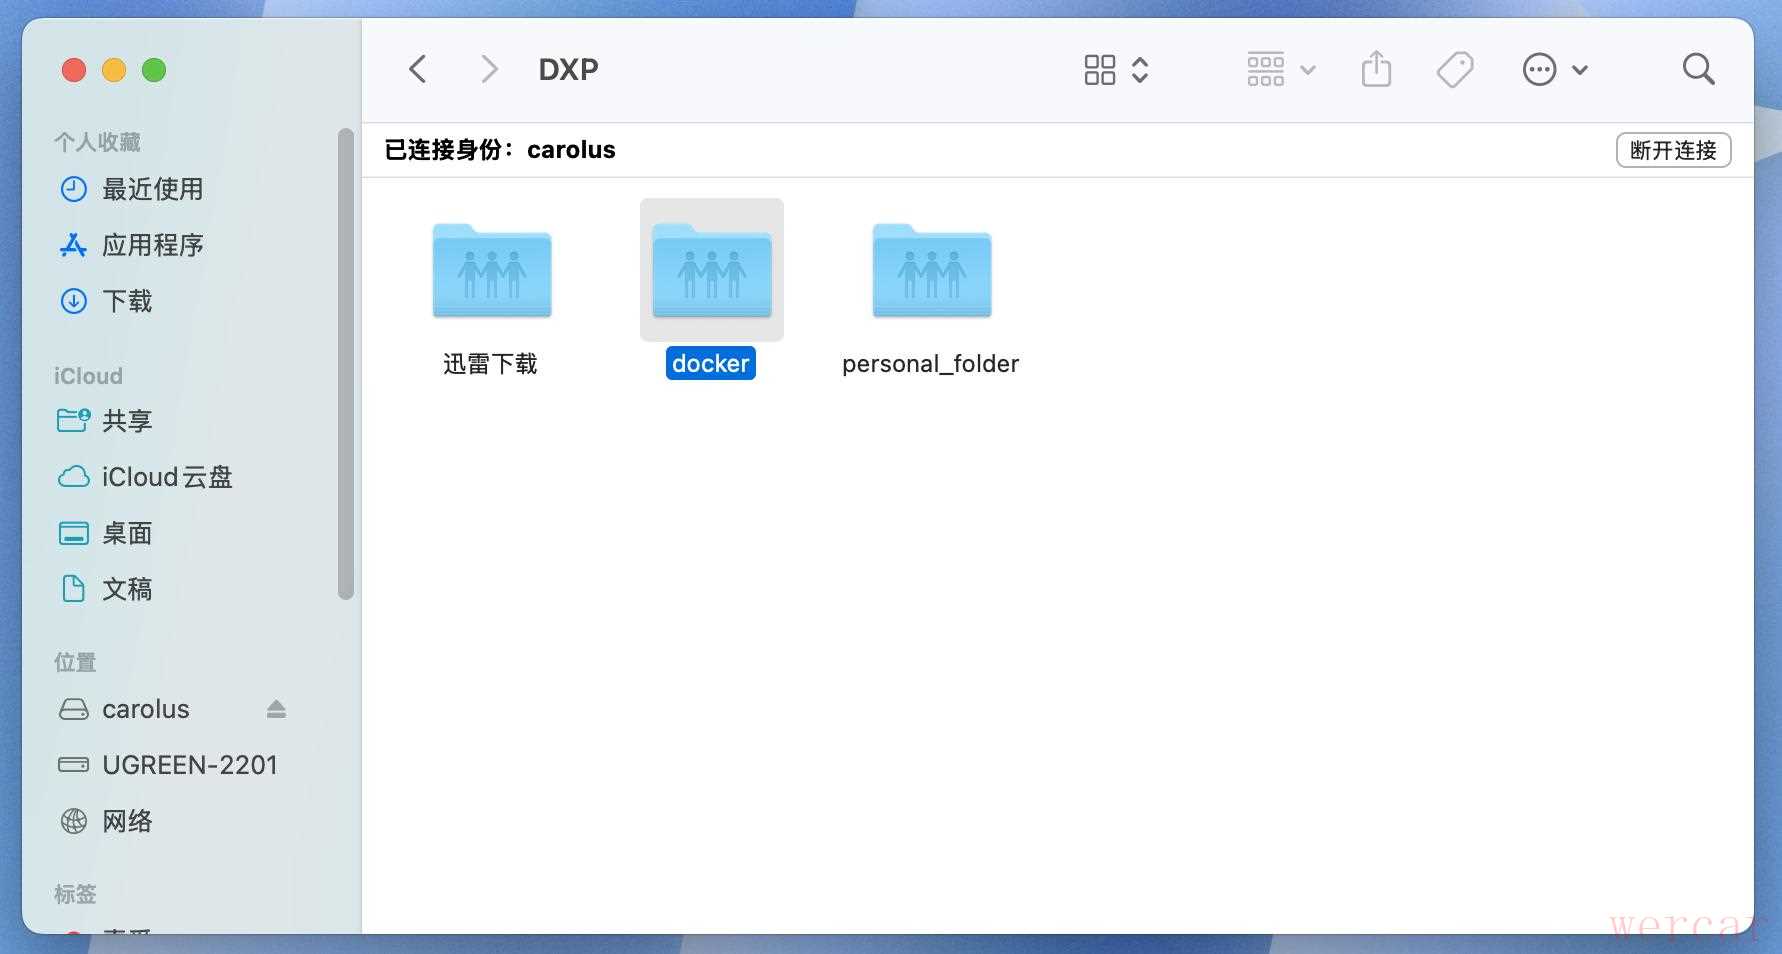Click the sidebar vertical scrollbar
This screenshot has width=1782, height=954.
tap(346, 365)
